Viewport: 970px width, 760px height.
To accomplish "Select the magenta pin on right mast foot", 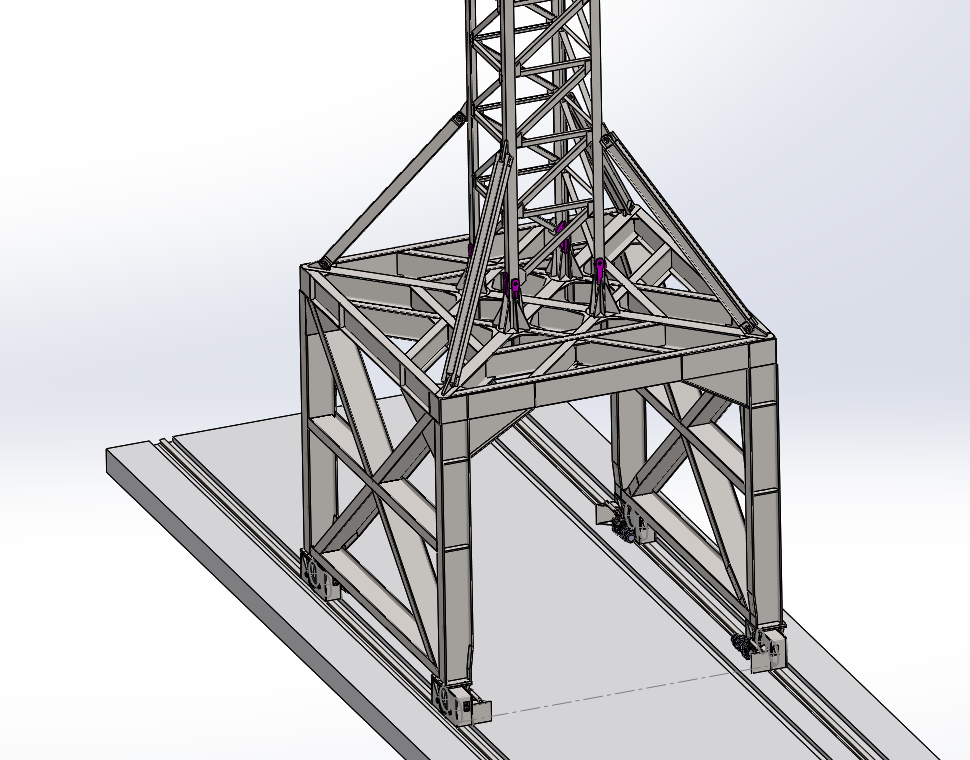I will [600, 267].
